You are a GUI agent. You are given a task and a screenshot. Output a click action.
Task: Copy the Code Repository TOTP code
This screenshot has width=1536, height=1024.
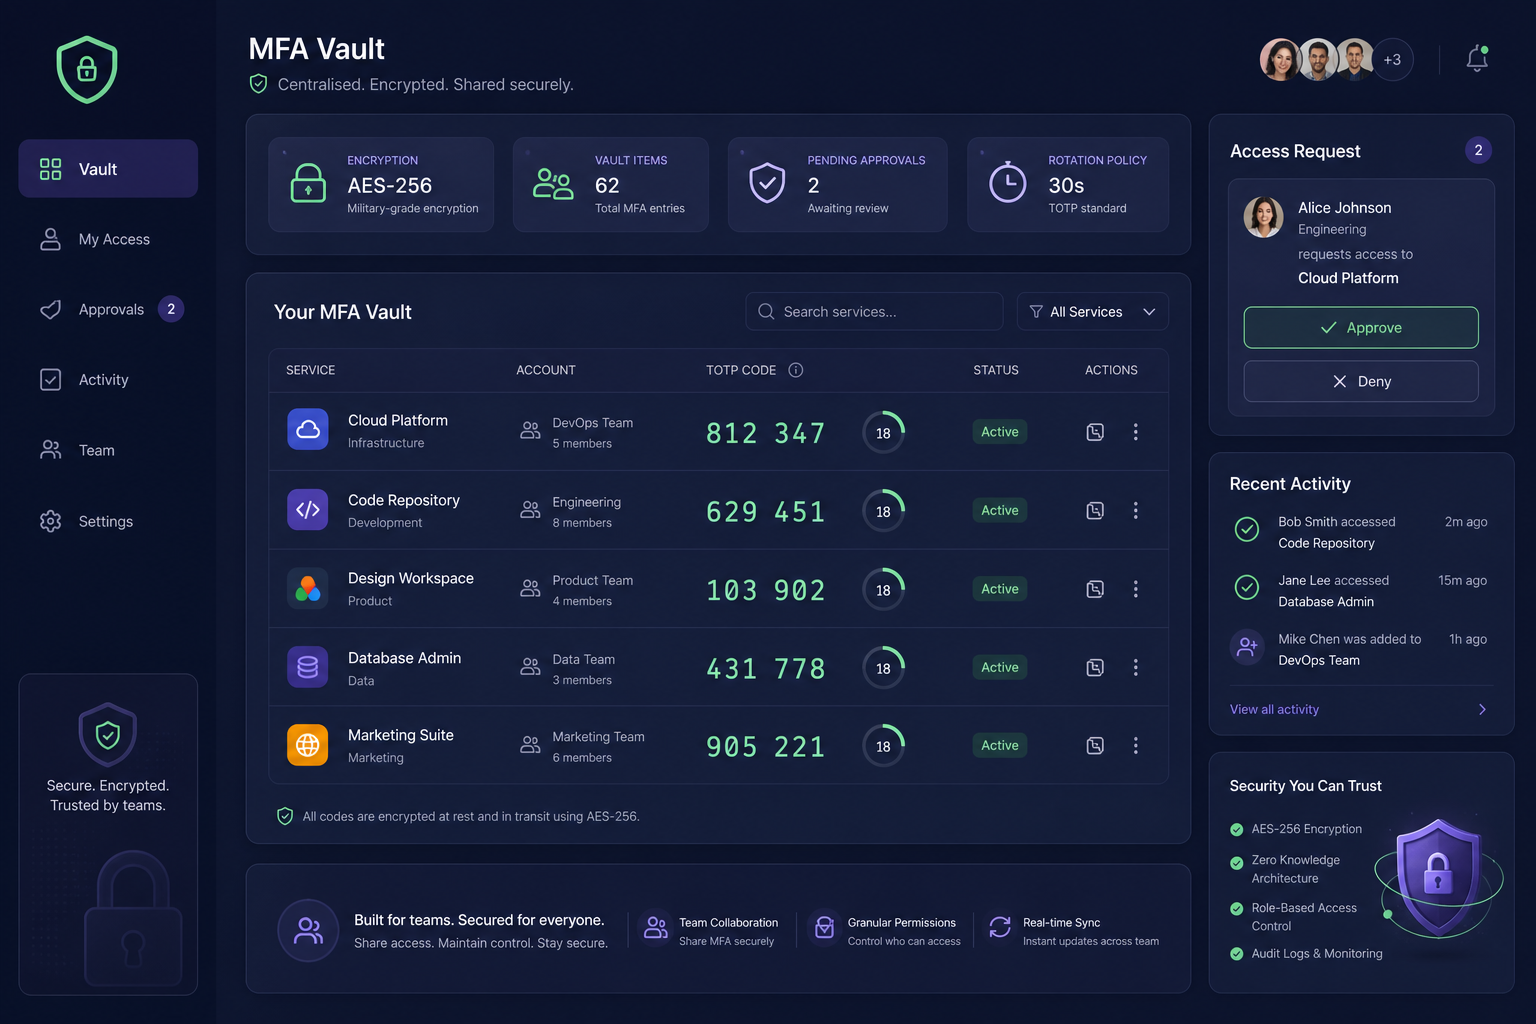1095,511
